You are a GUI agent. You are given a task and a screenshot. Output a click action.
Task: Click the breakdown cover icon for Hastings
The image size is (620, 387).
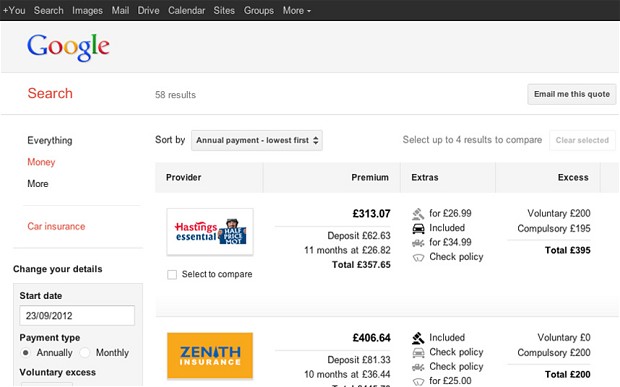point(418,242)
